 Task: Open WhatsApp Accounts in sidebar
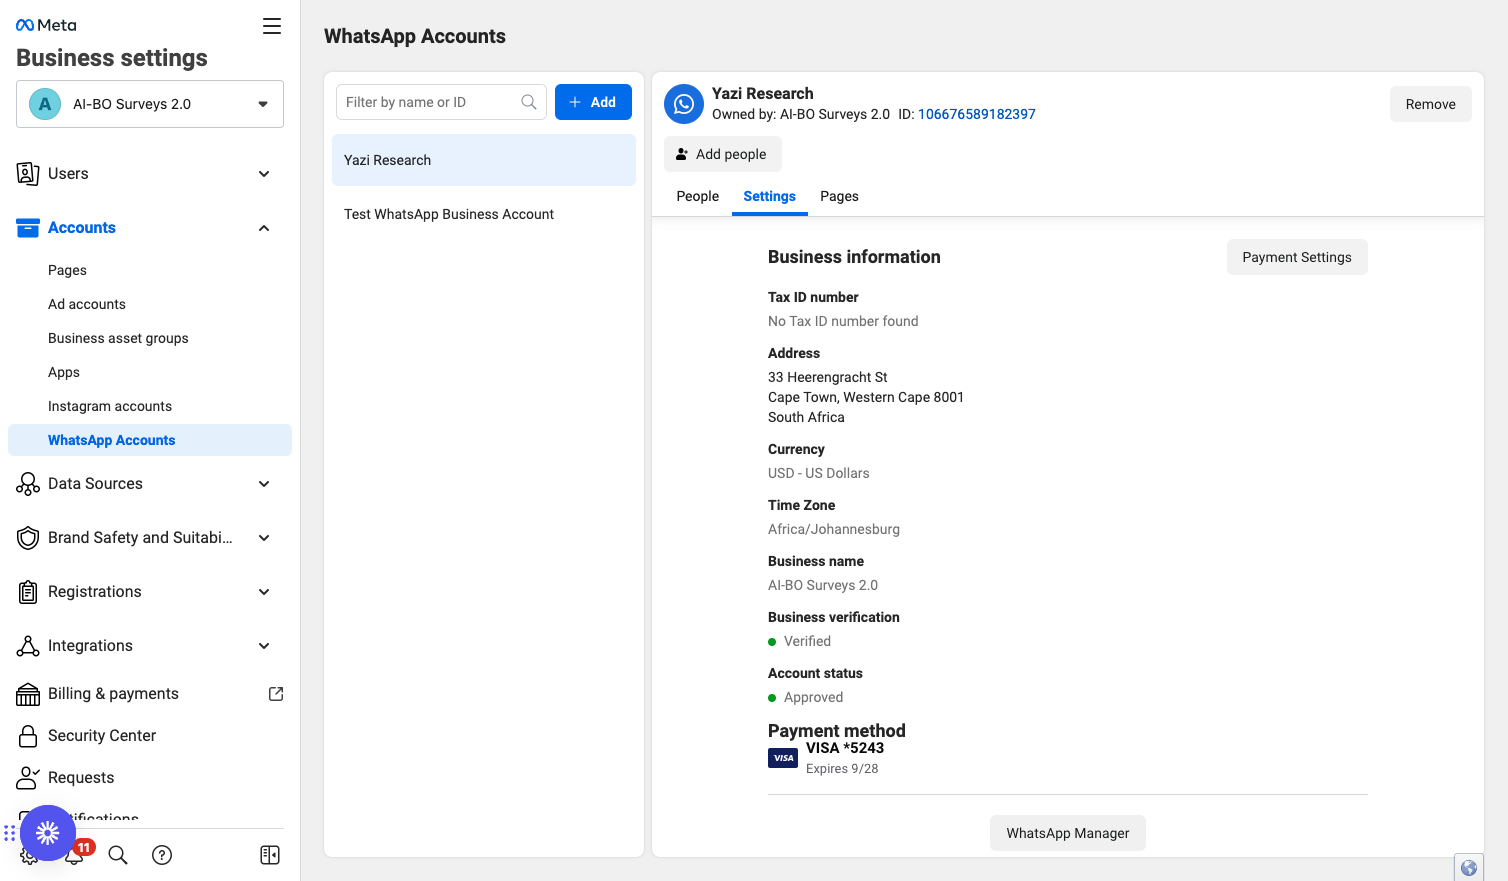click(150, 440)
